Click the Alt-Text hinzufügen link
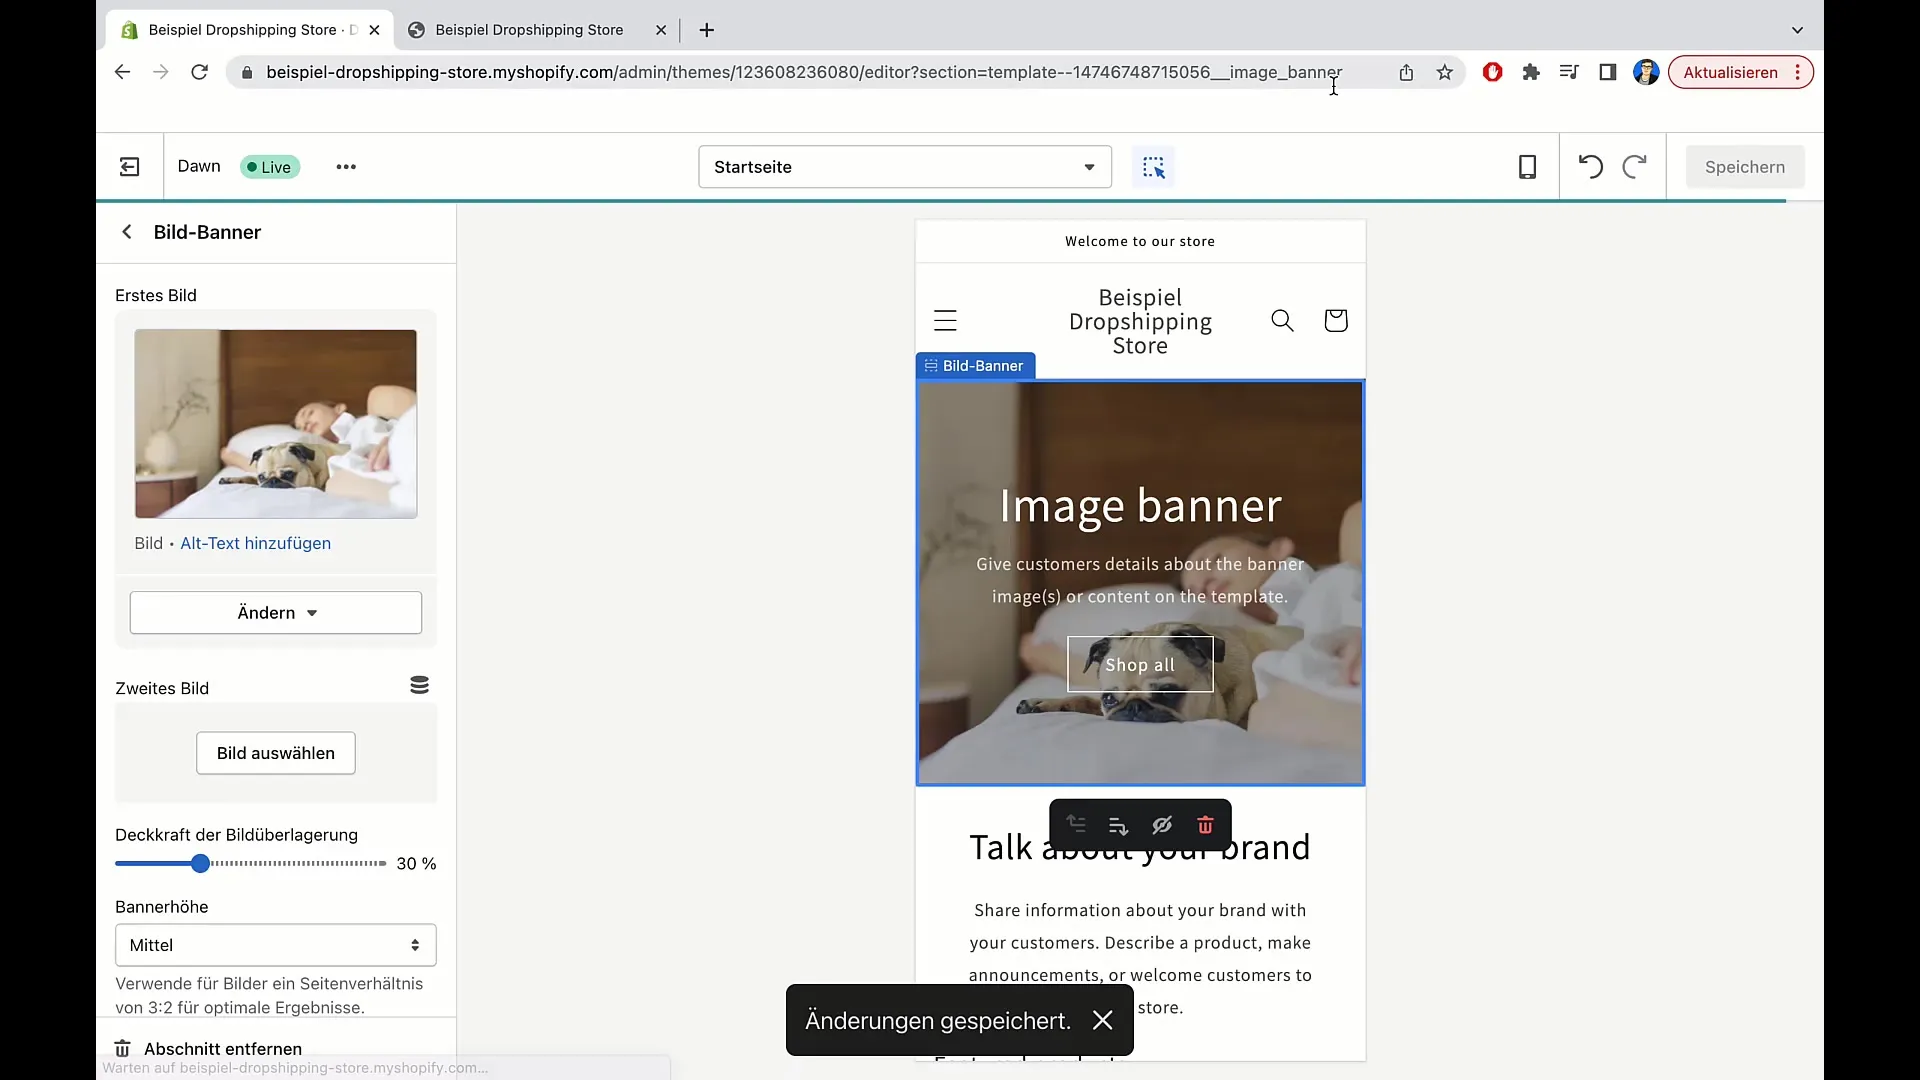 (x=256, y=542)
